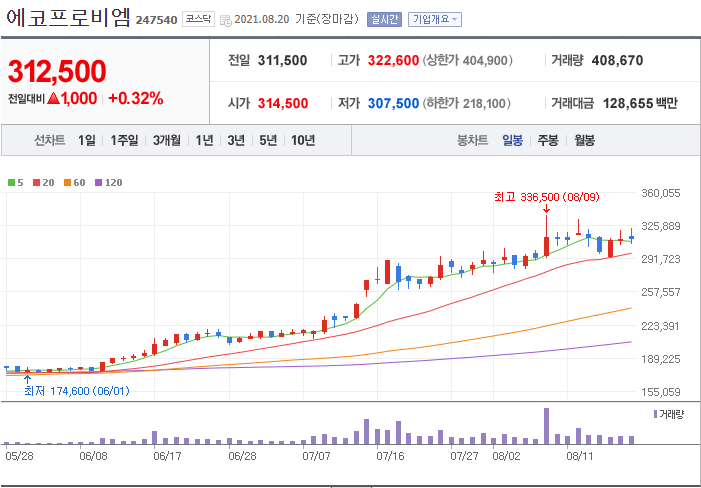Open the 10년 line chart
The width and height of the screenshot is (701, 488).
tap(303, 140)
